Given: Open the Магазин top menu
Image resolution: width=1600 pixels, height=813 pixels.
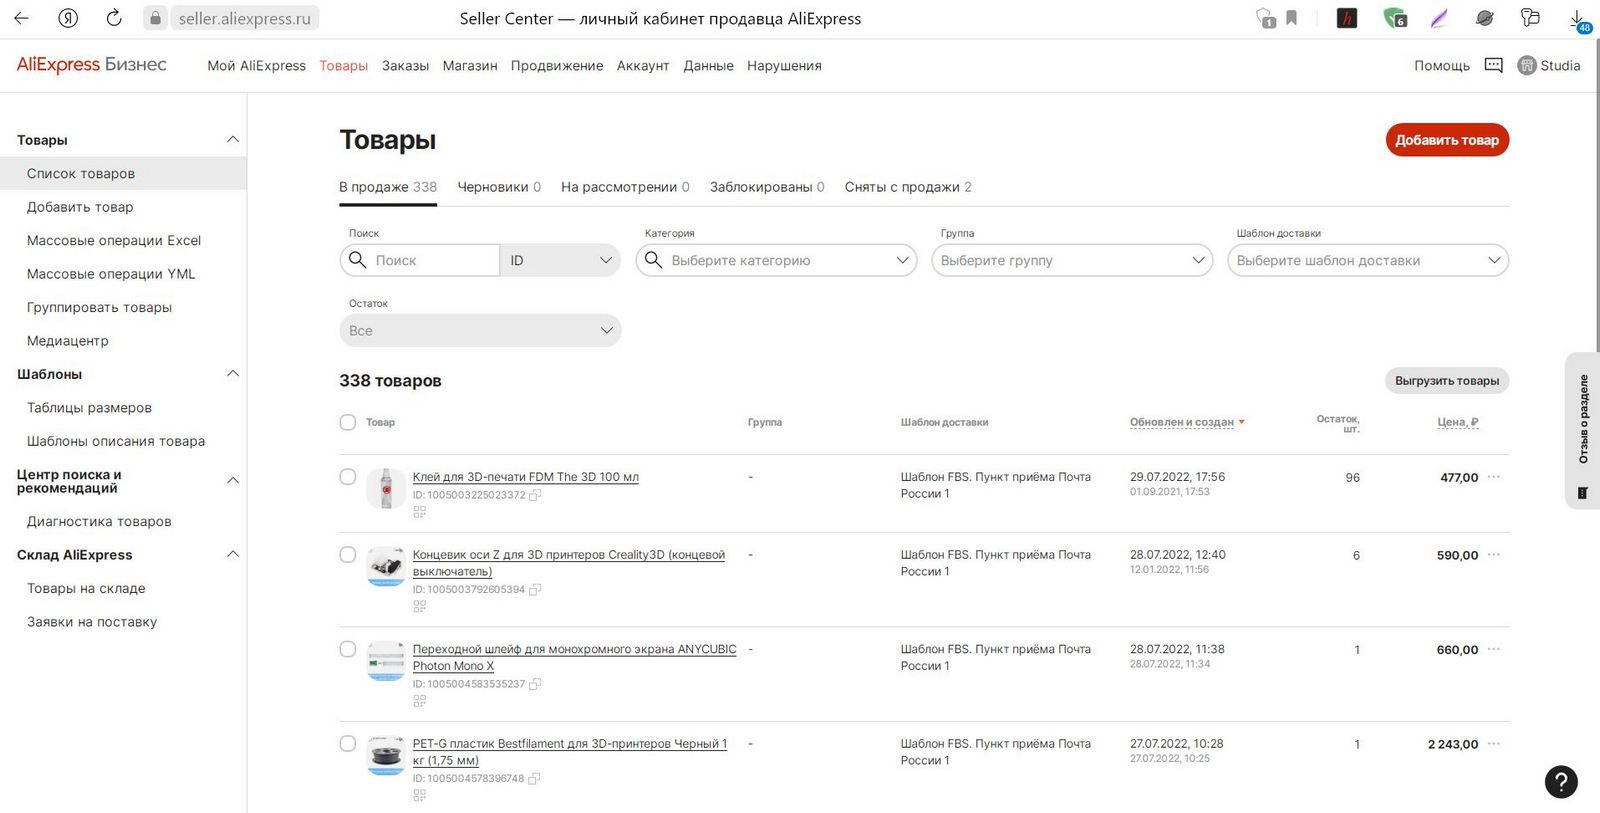Looking at the screenshot, I should click(470, 65).
